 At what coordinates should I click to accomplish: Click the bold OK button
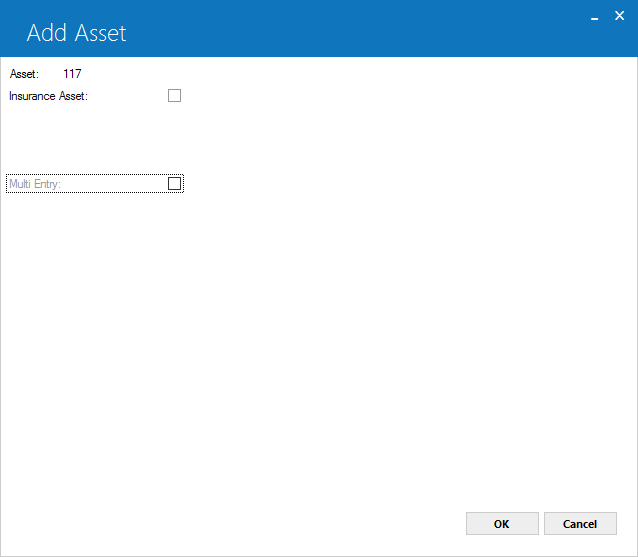click(x=502, y=524)
